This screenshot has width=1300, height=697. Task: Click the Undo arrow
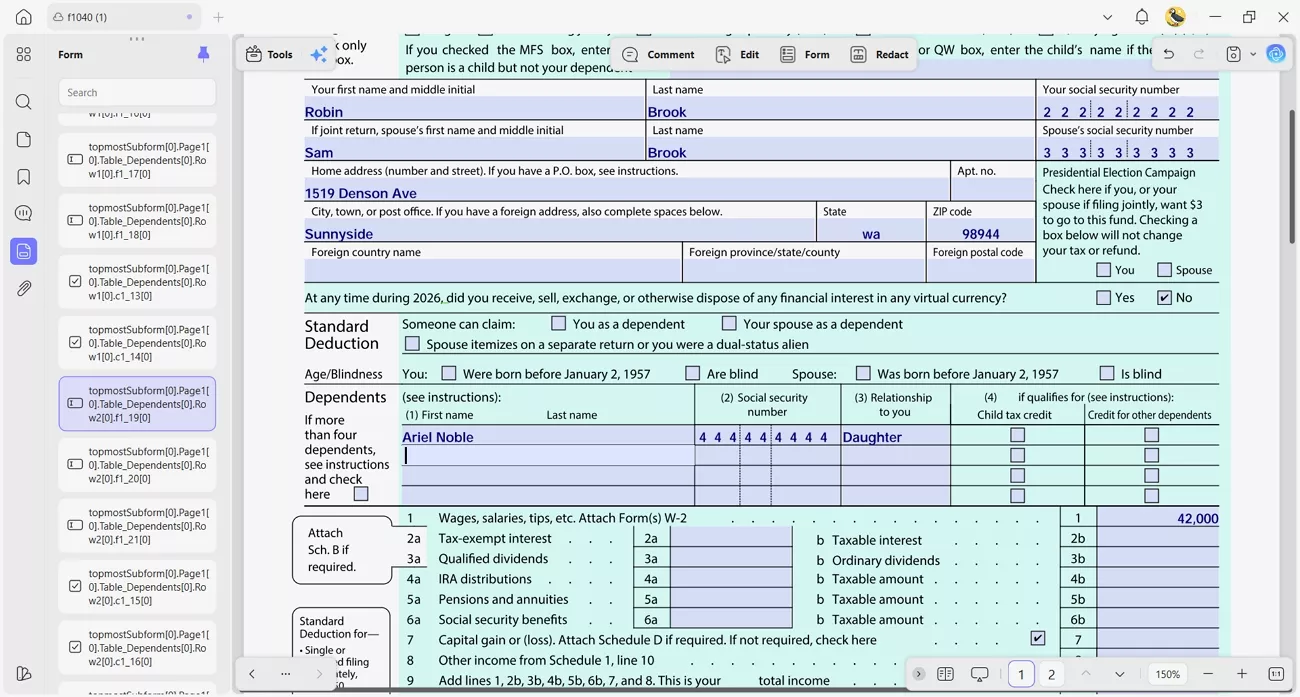coord(1168,54)
